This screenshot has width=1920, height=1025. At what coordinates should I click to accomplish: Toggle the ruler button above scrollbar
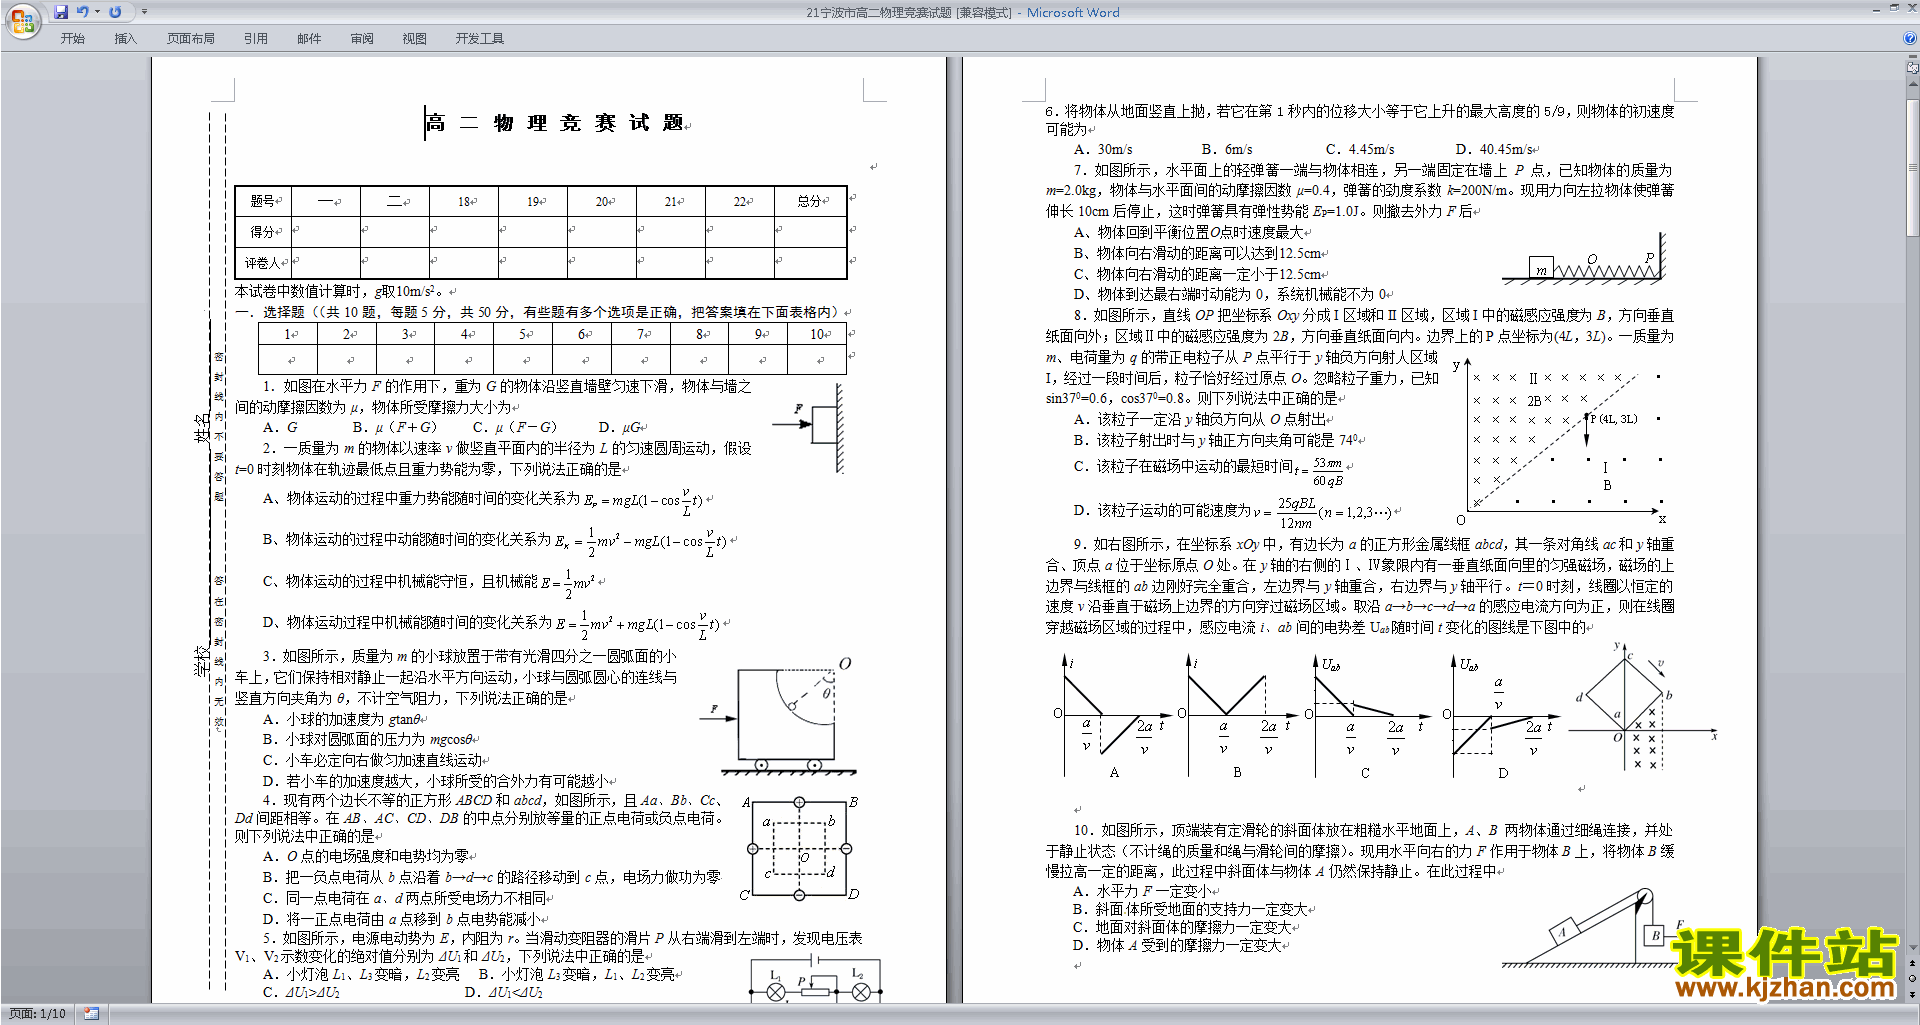tap(1913, 68)
